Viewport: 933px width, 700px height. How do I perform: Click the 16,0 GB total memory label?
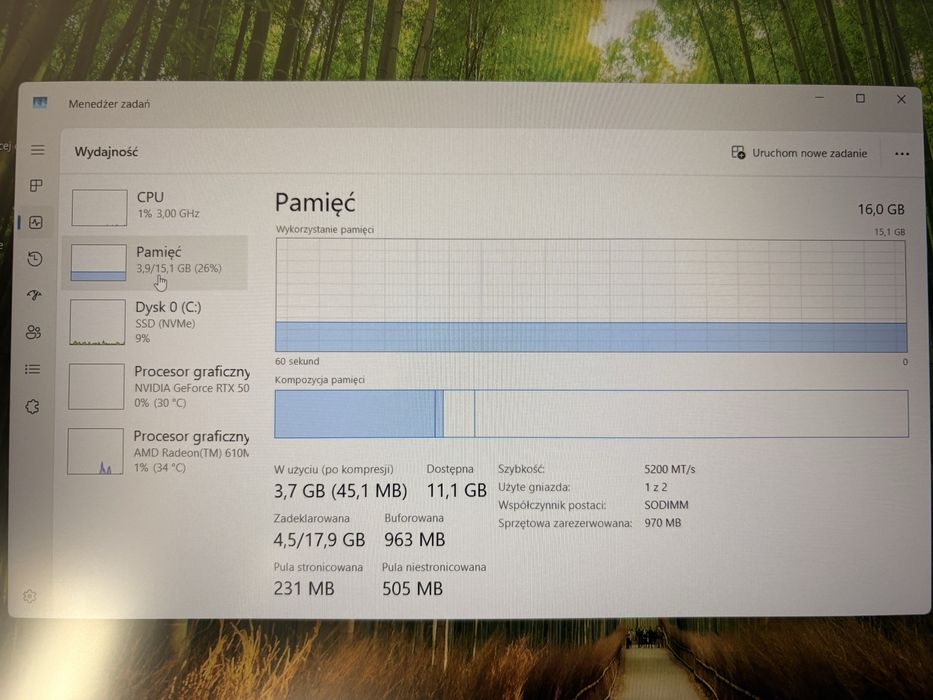point(881,210)
